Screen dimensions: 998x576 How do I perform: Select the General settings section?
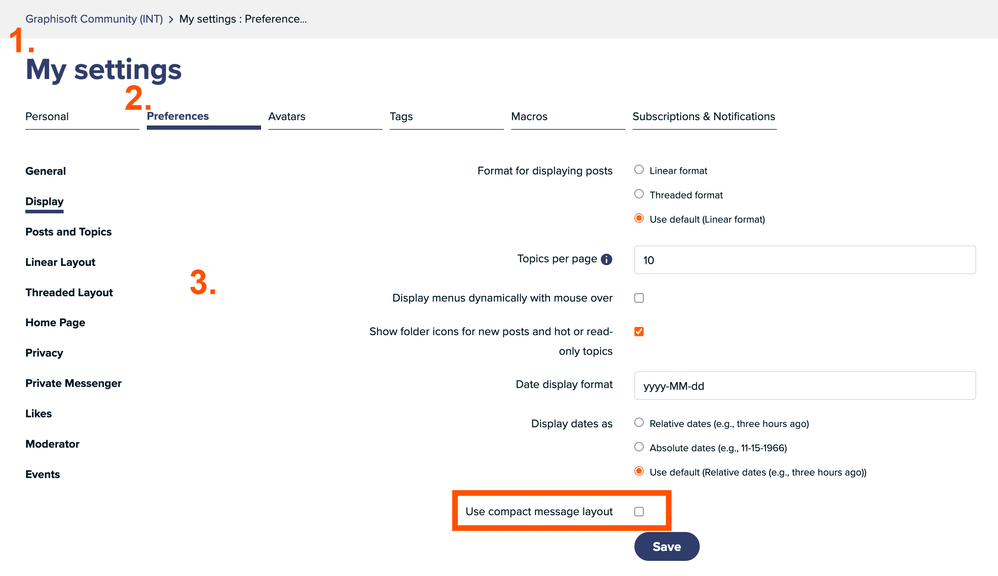pos(45,170)
